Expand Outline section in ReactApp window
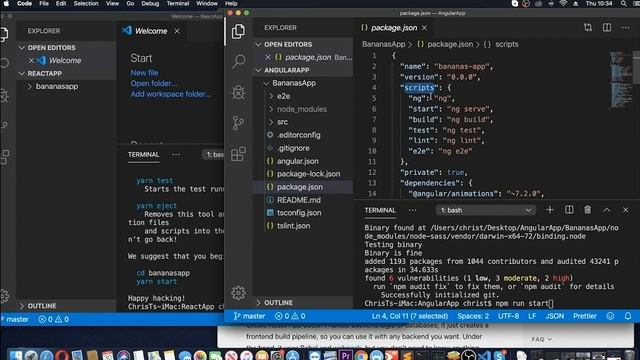640x360 pixels. click(66, 306)
